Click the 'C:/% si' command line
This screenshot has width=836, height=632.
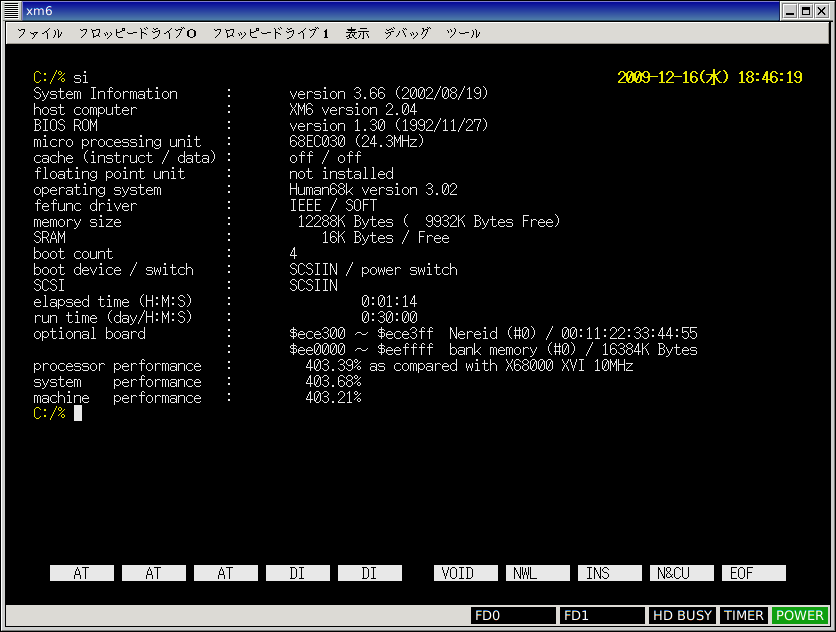coord(61,78)
